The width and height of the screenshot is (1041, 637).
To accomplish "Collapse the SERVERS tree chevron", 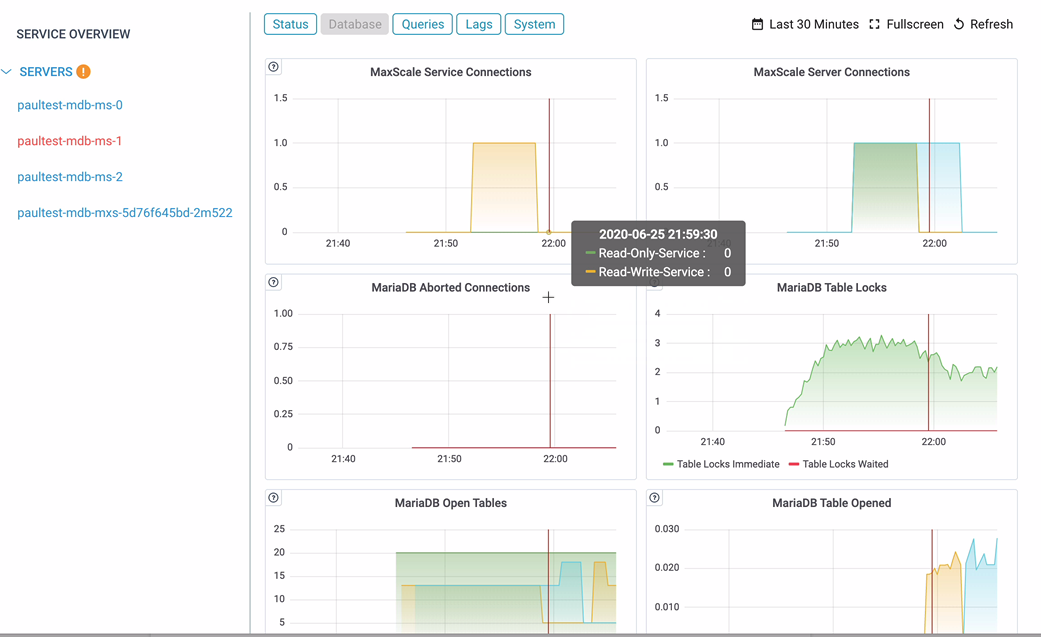I will pyautogui.click(x=7, y=72).
